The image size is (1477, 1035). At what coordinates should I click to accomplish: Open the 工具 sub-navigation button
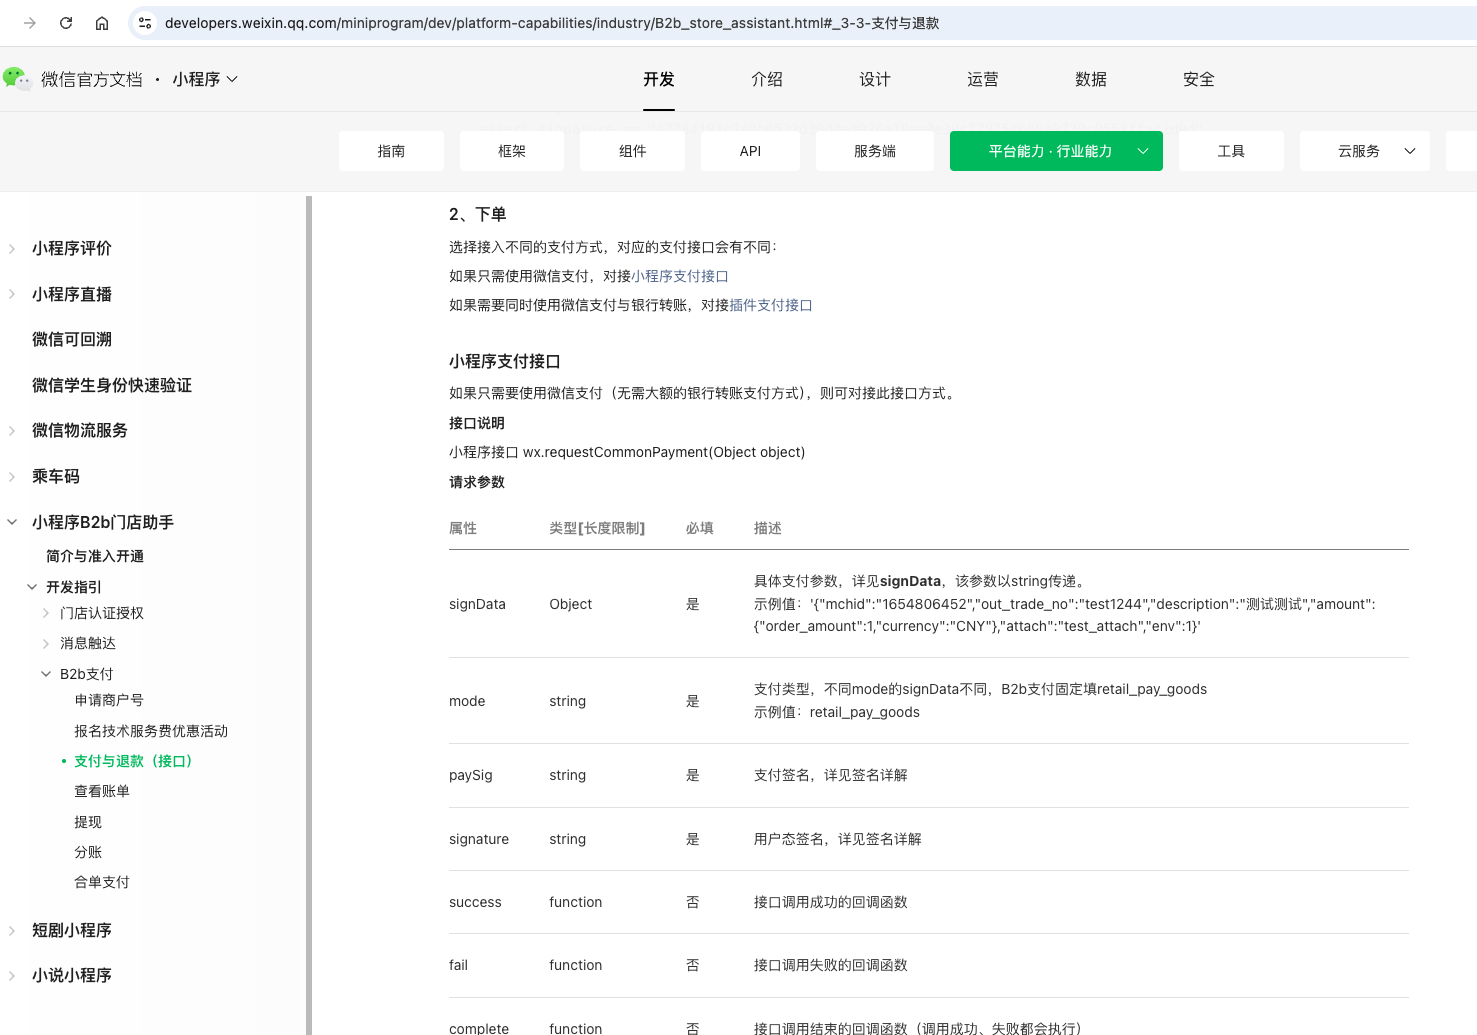point(1231,151)
